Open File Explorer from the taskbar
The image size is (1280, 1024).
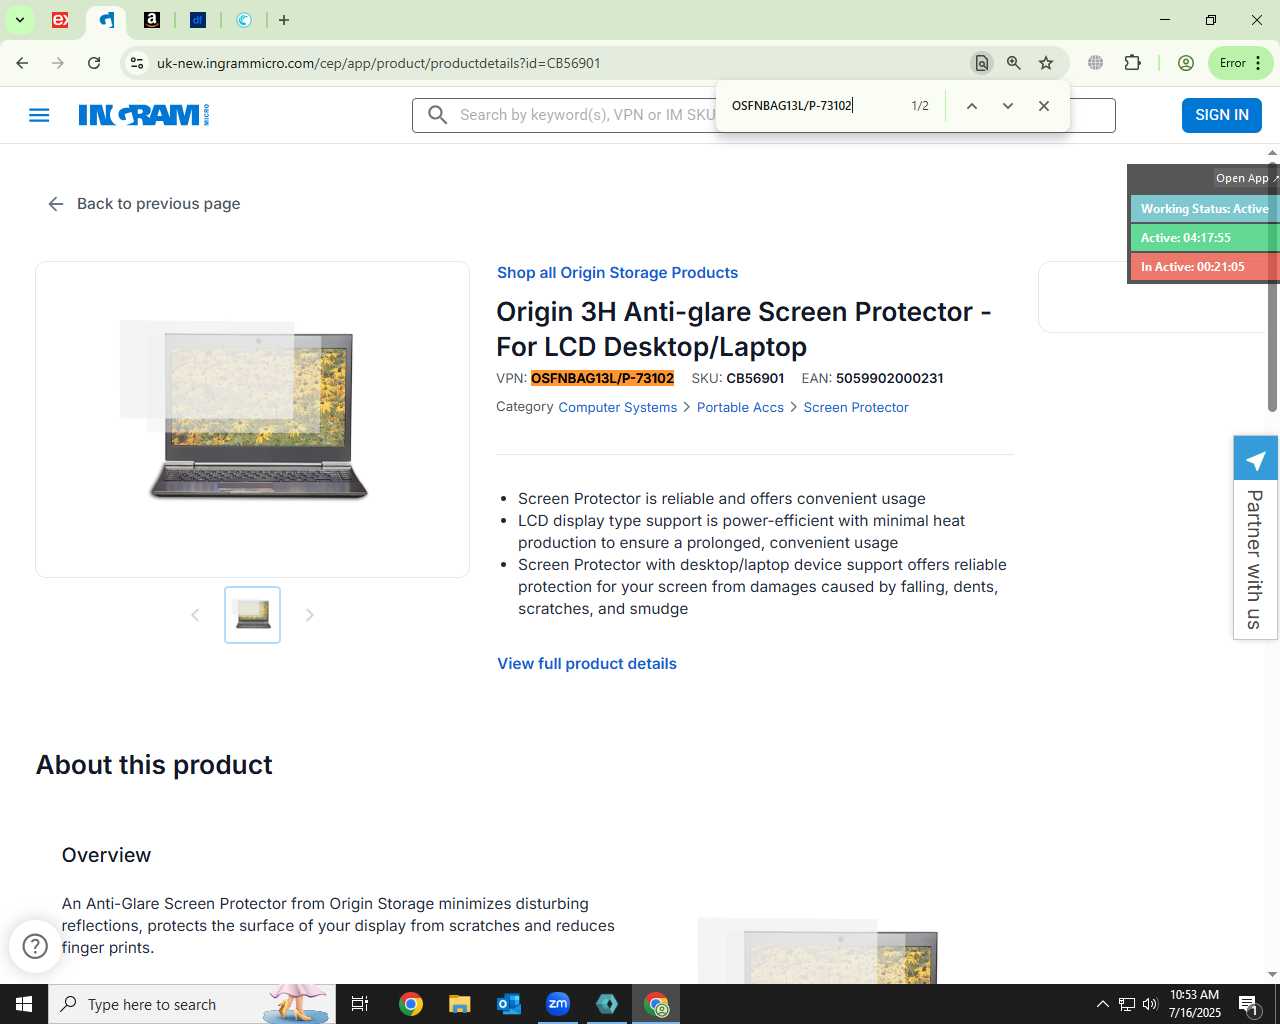pos(459,1004)
